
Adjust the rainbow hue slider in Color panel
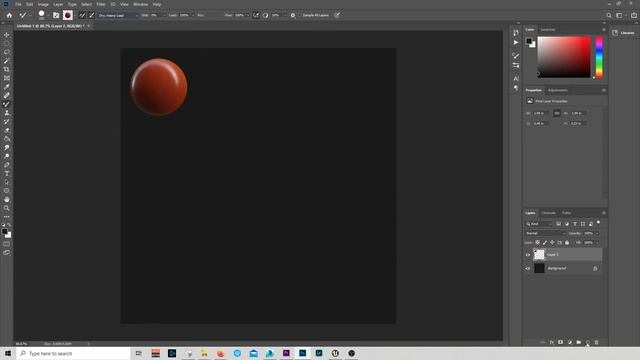[599, 57]
